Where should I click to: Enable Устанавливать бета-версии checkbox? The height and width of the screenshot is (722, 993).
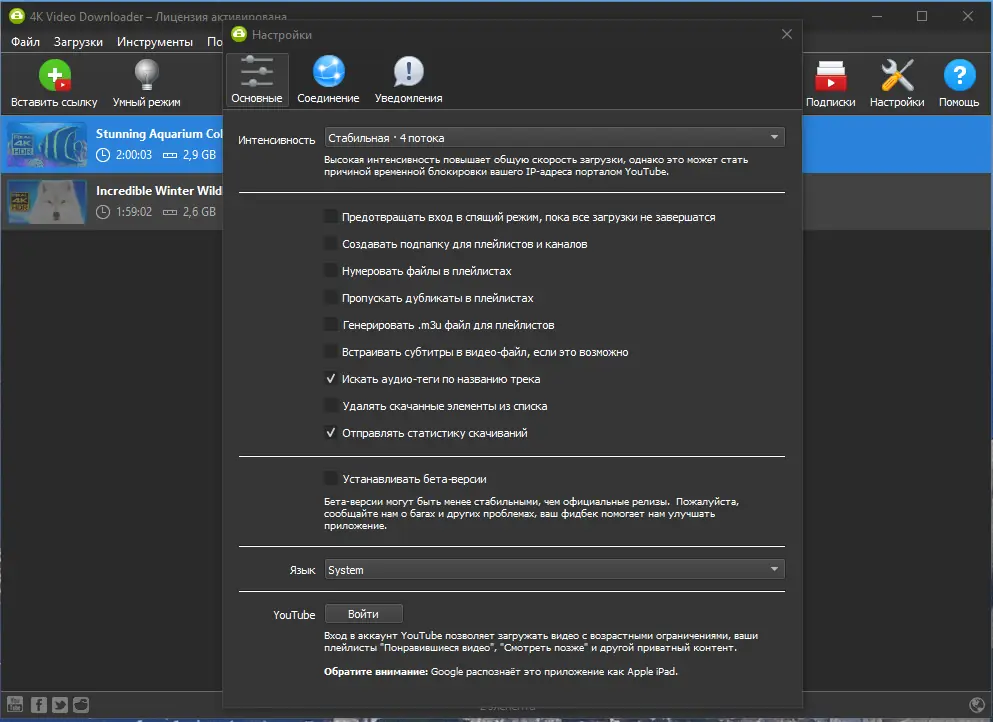[331, 479]
